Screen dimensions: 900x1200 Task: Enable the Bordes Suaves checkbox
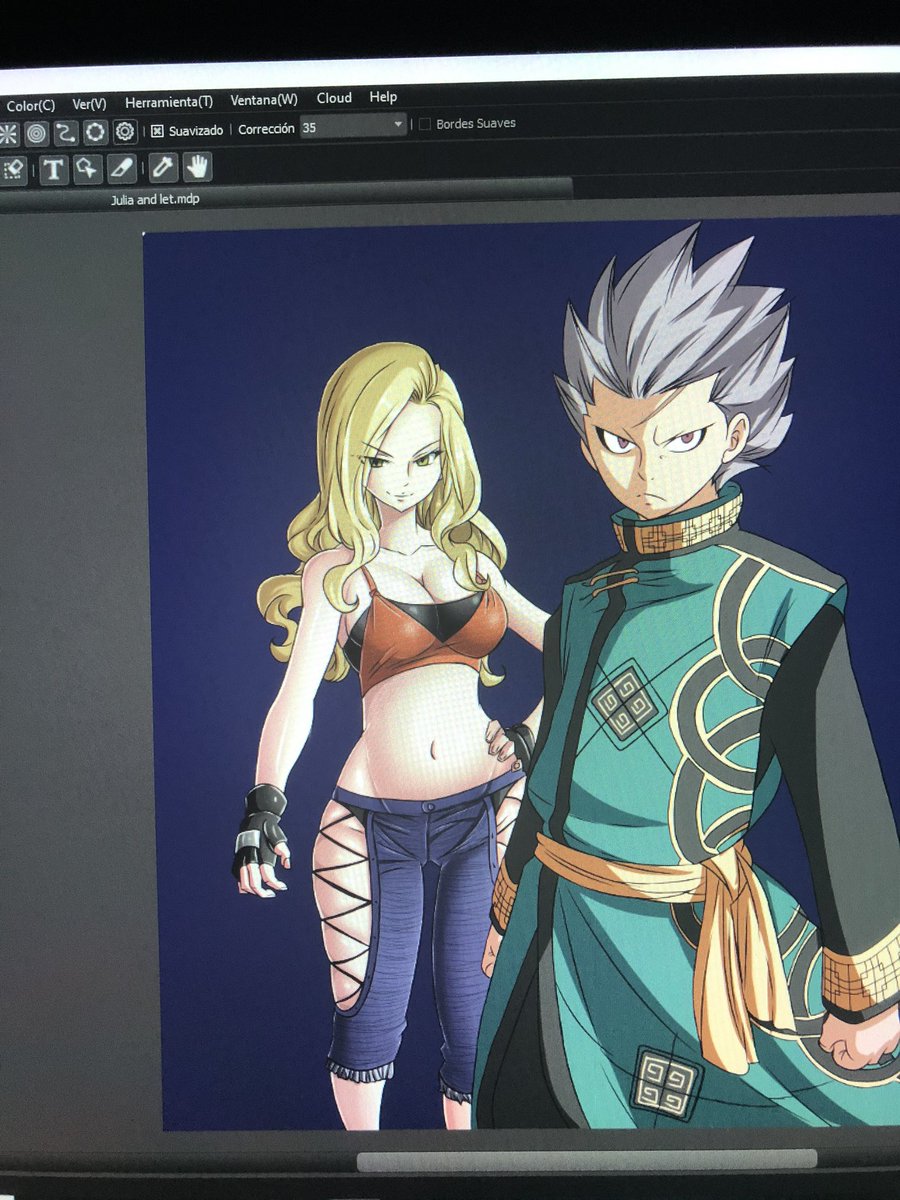pos(425,124)
